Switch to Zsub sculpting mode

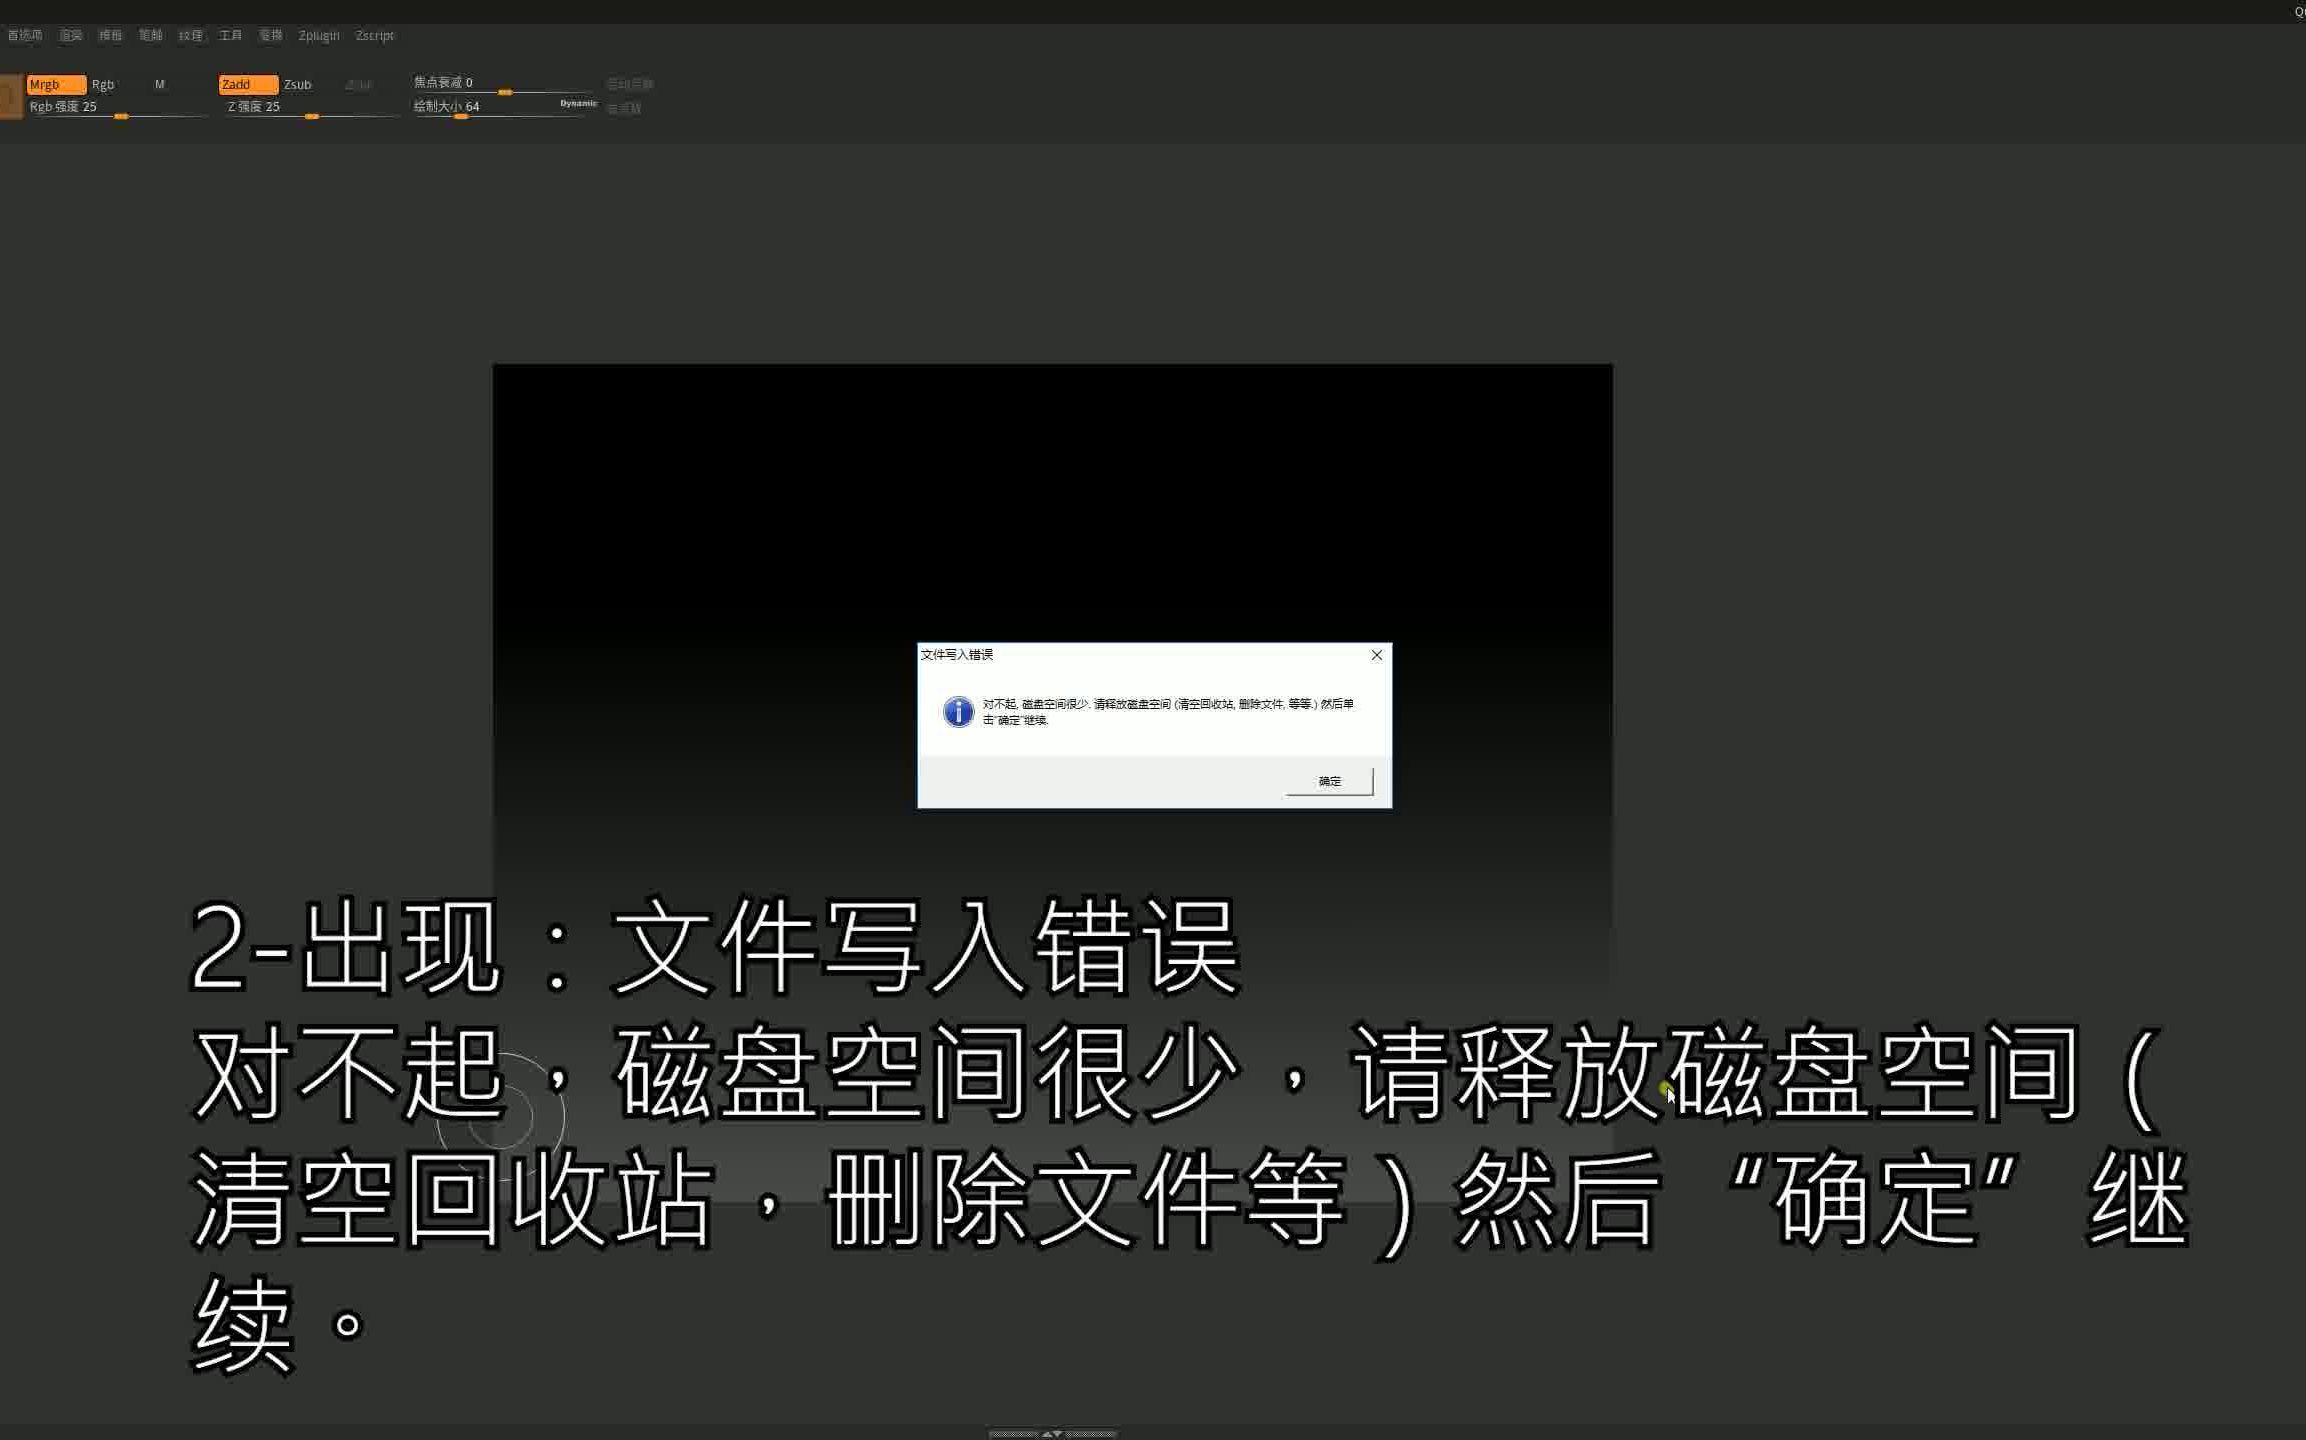pos(298,84)
